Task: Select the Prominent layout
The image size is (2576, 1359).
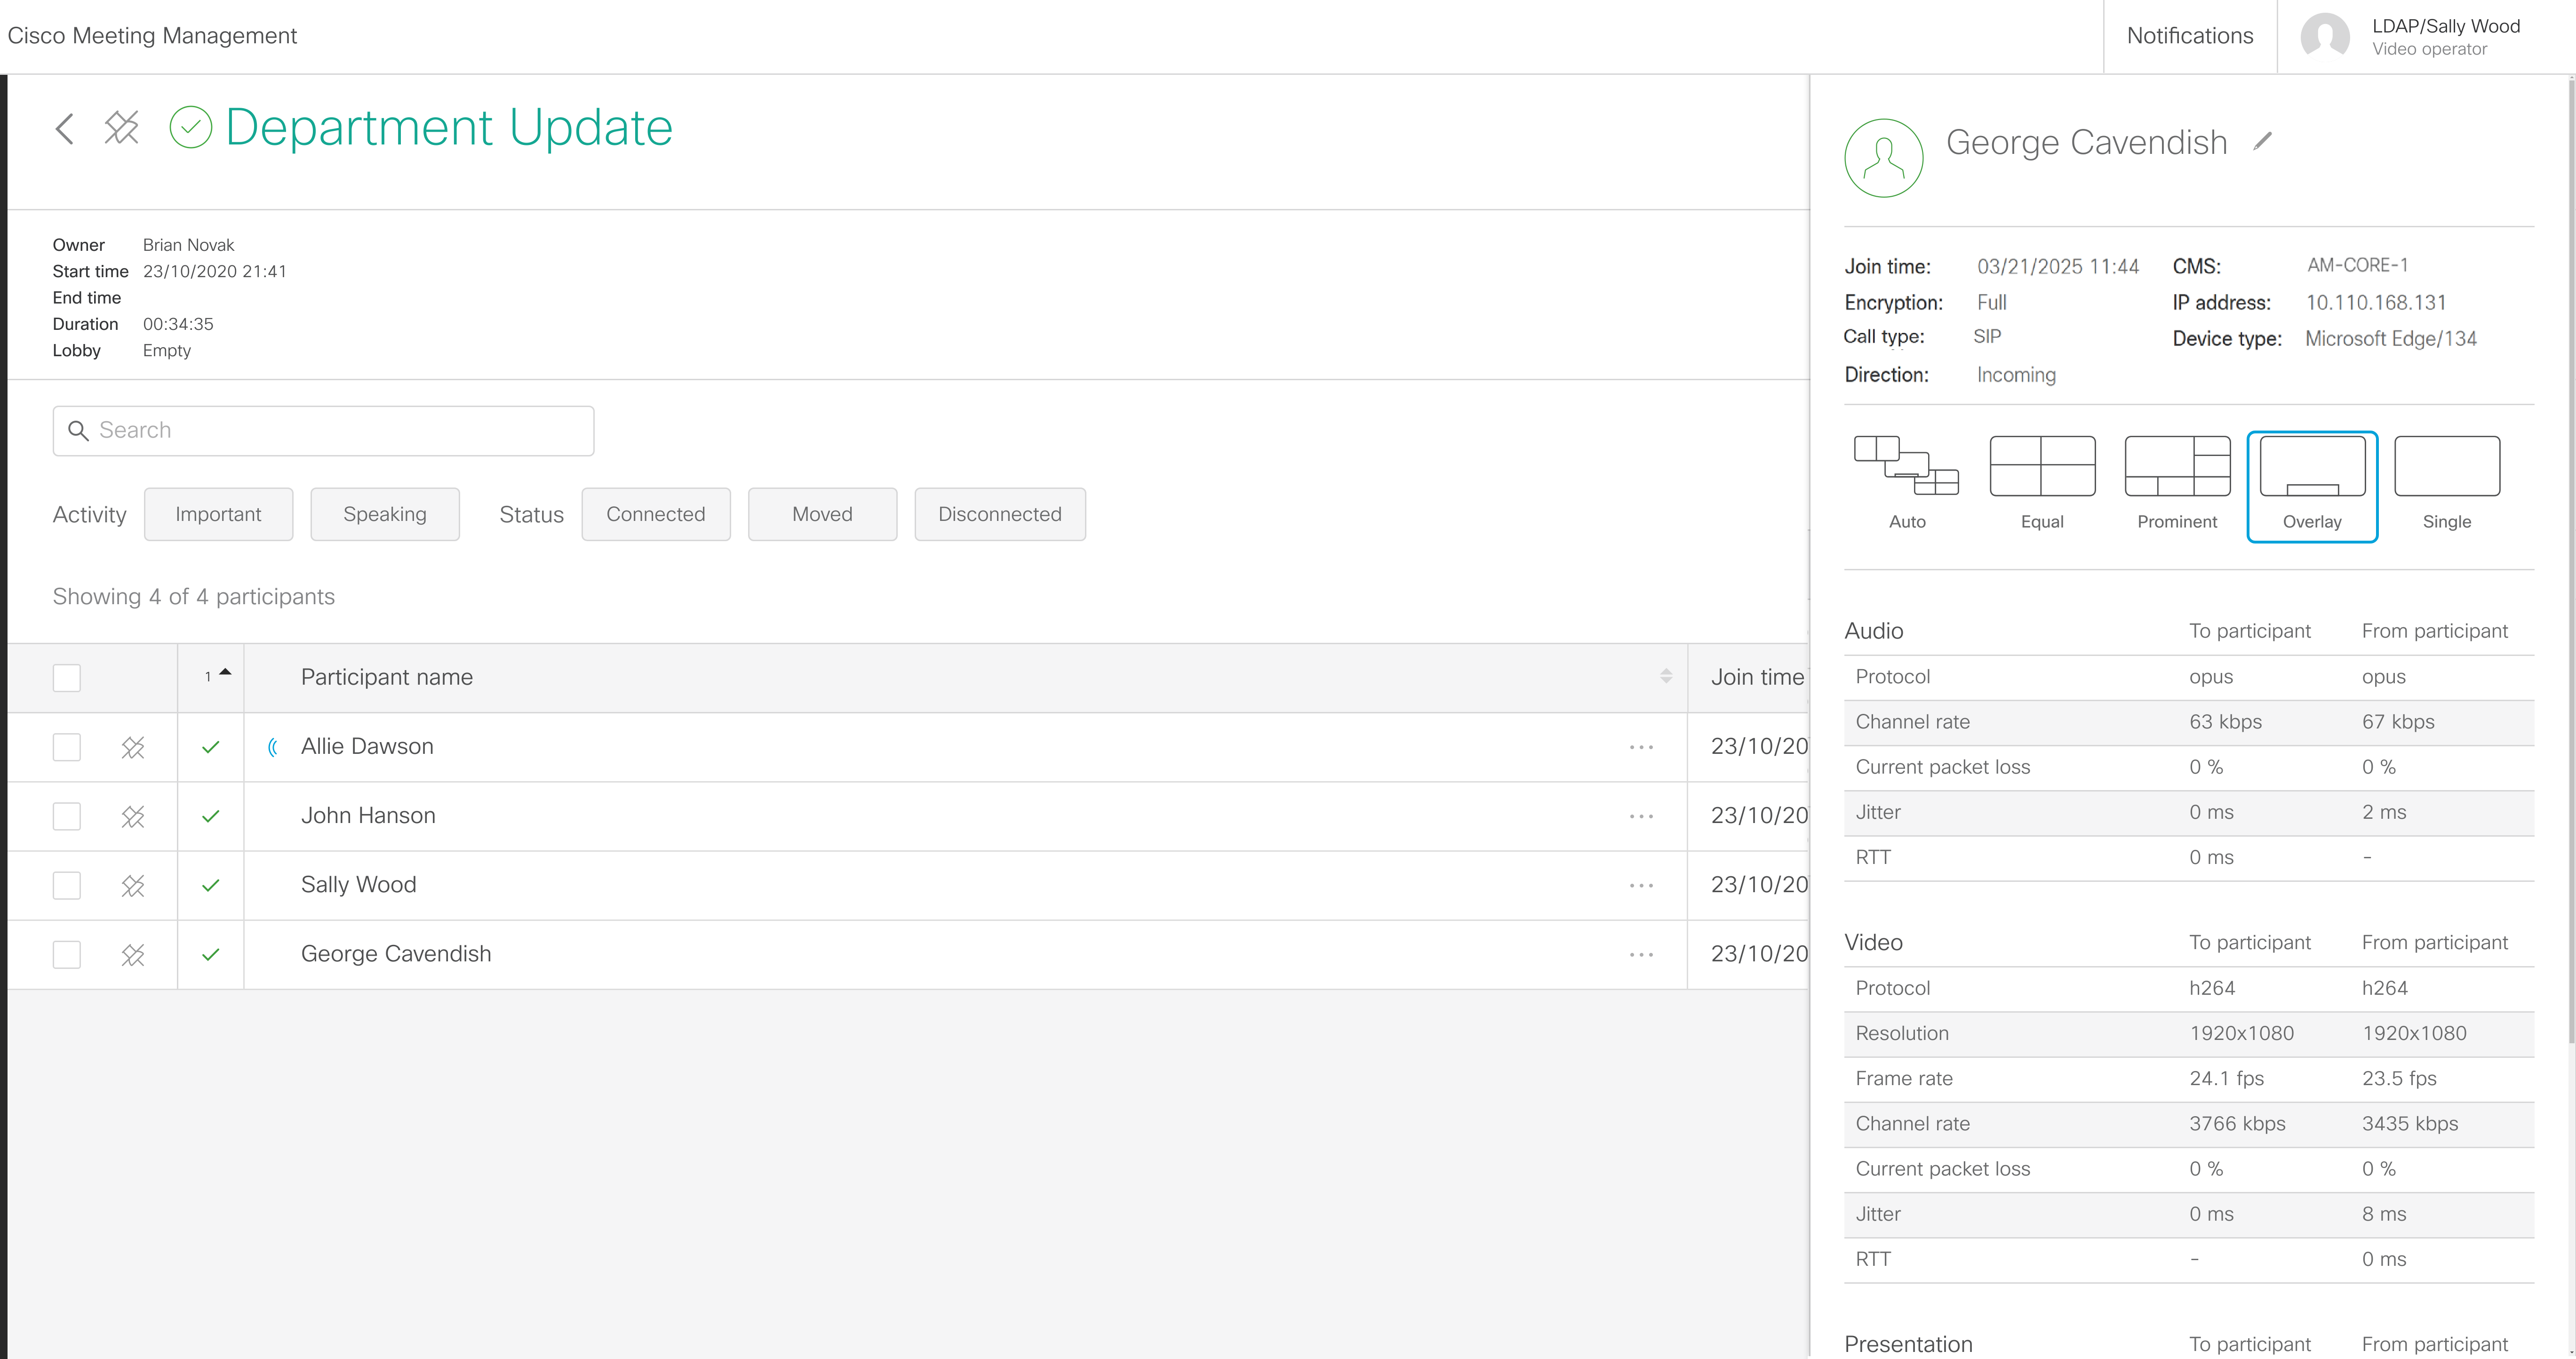Action: click(2177, 485)
